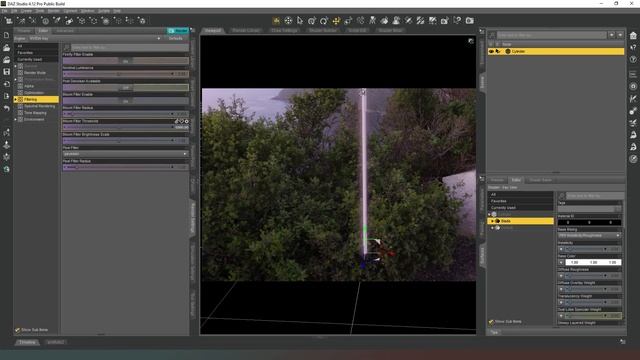Toggle Show Sub Items in Surfaces pane
The image size is (640, 360).
pos(491,322)
